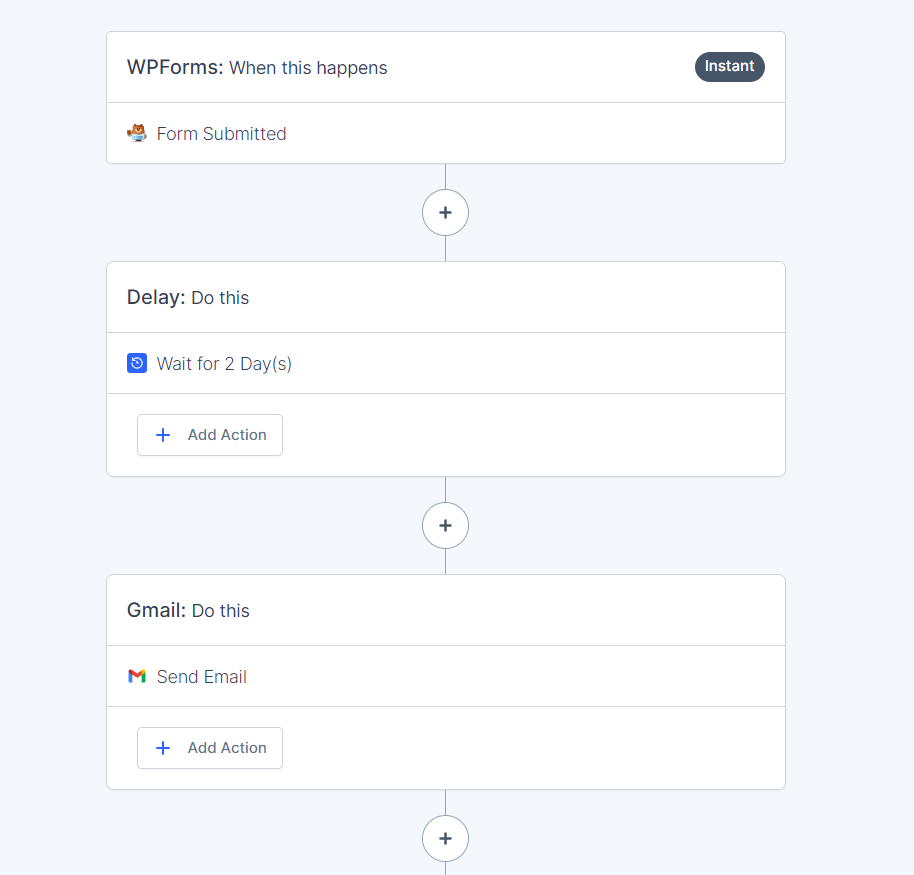Open the Wait for 2 Day(s) setting
The width and height of the screenshot is (914, 875).
point(446,363)
